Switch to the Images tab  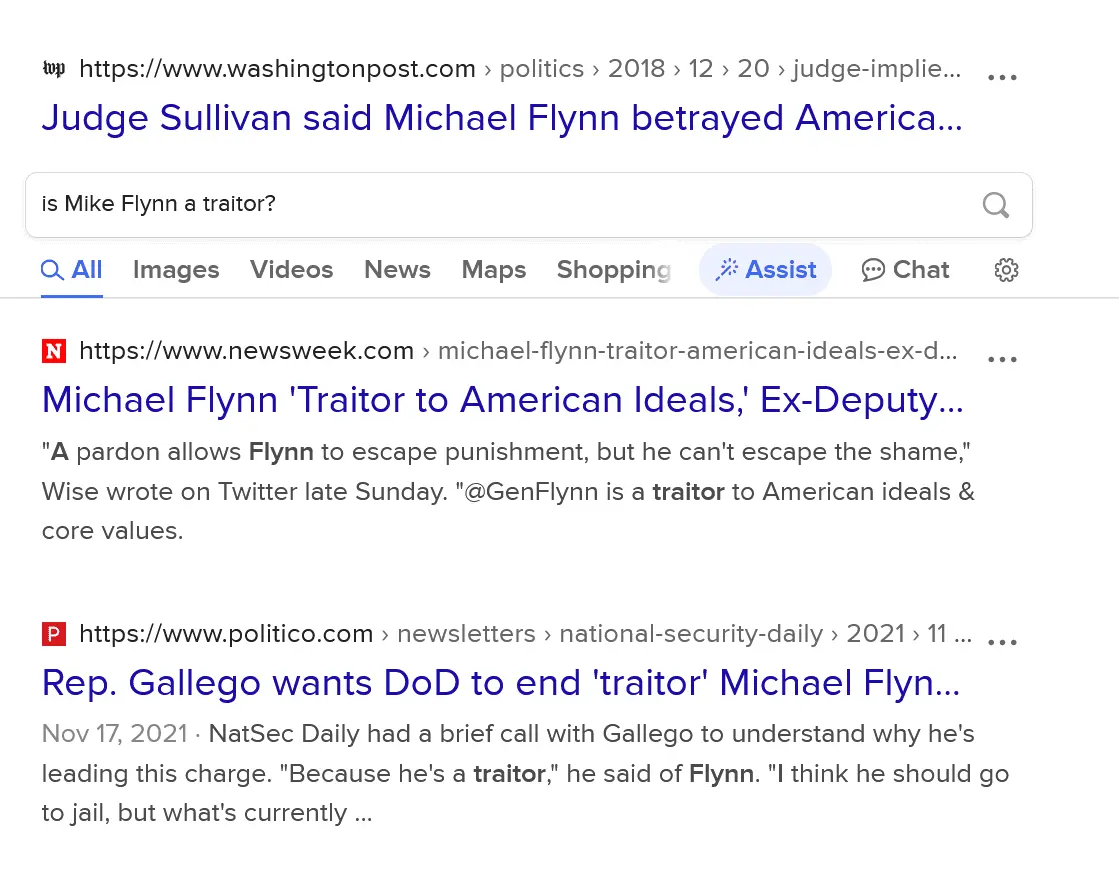point(176,270)
